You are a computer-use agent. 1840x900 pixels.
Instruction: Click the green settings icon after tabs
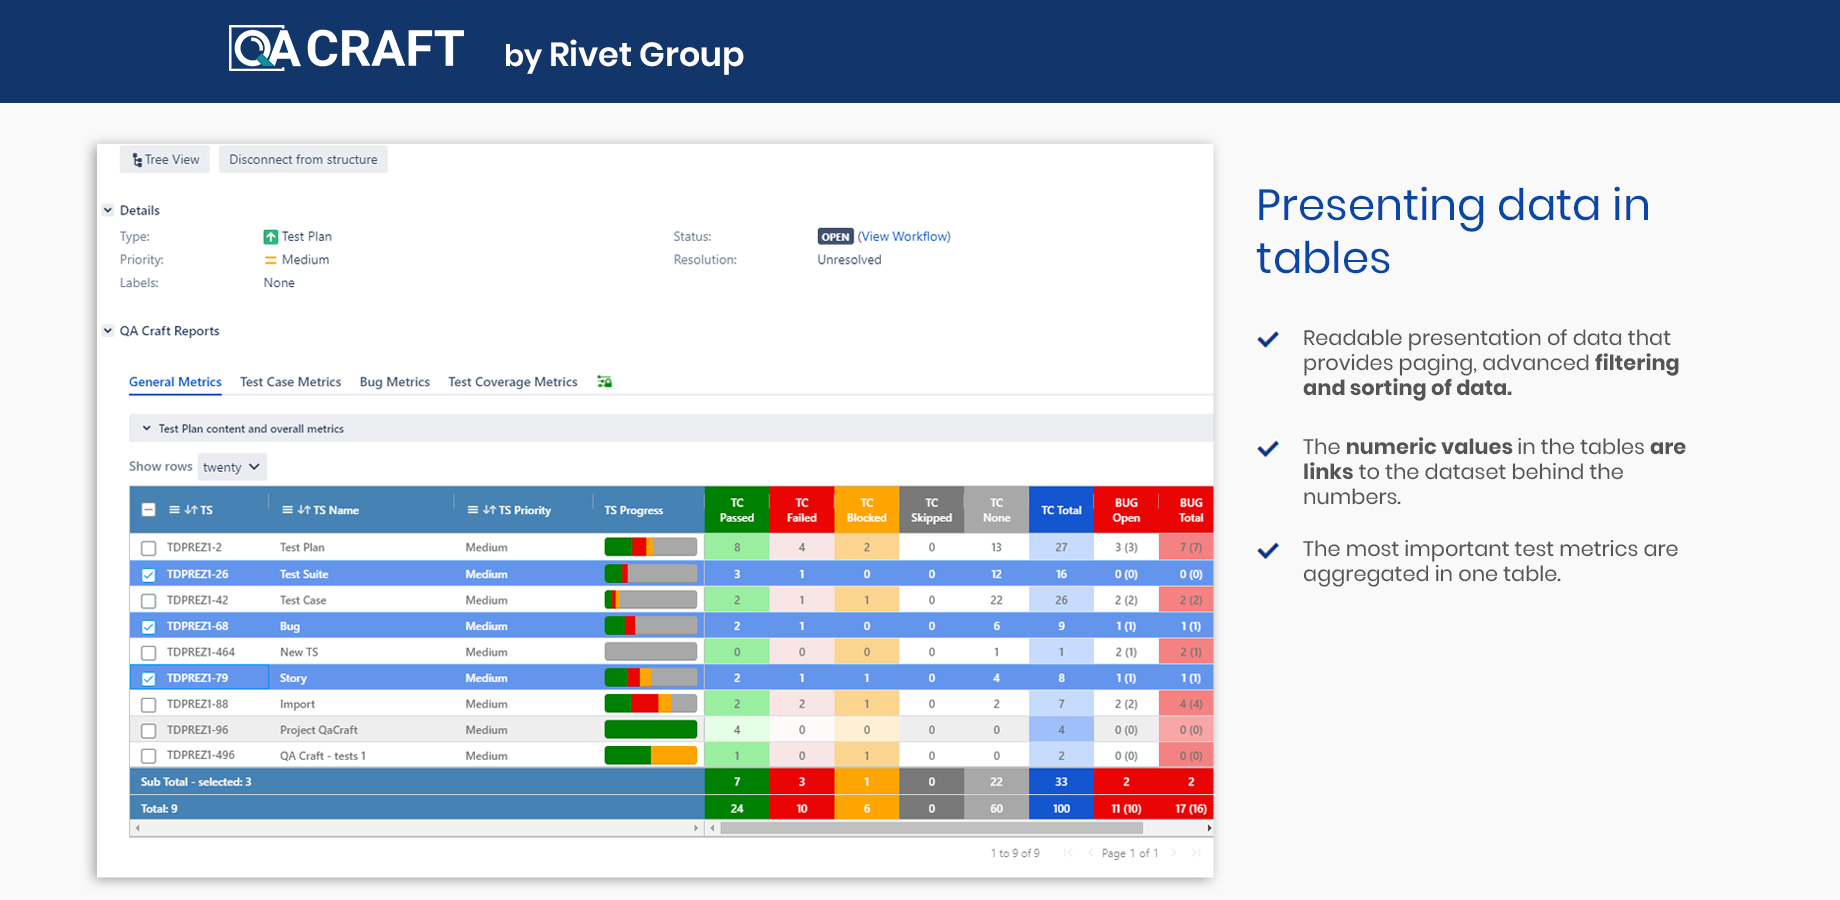pyautogui.click(x=604, y=382)
